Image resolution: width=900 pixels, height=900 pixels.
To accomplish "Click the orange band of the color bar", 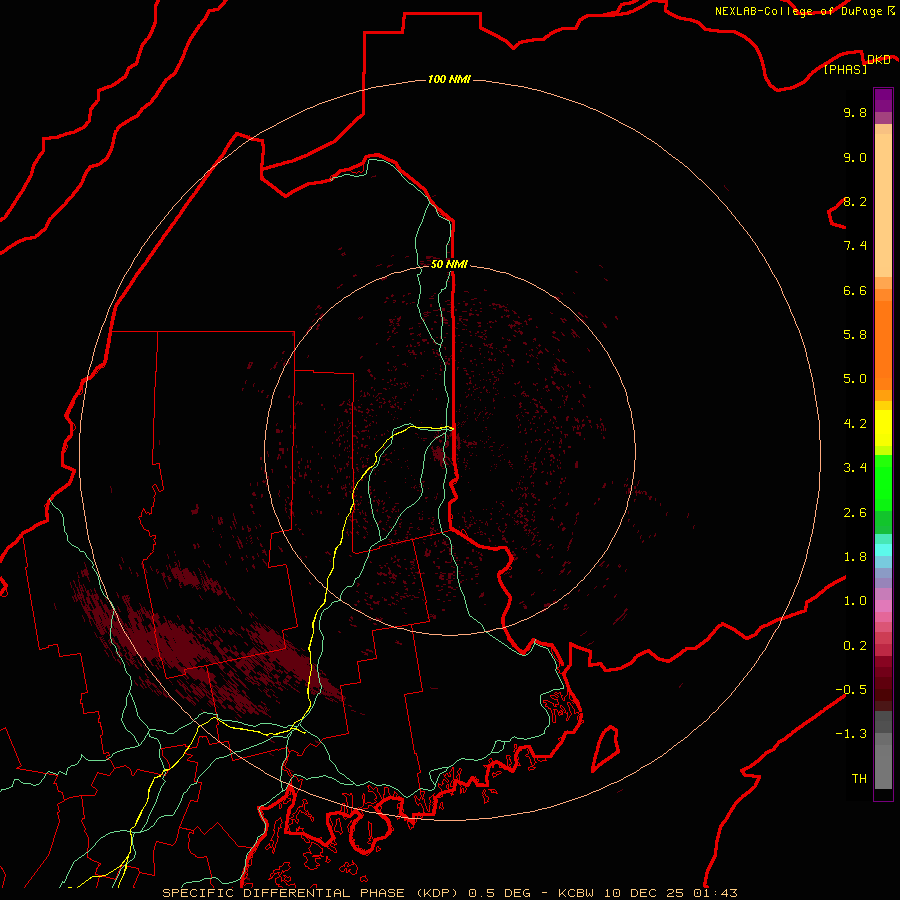I will [883, 344].
